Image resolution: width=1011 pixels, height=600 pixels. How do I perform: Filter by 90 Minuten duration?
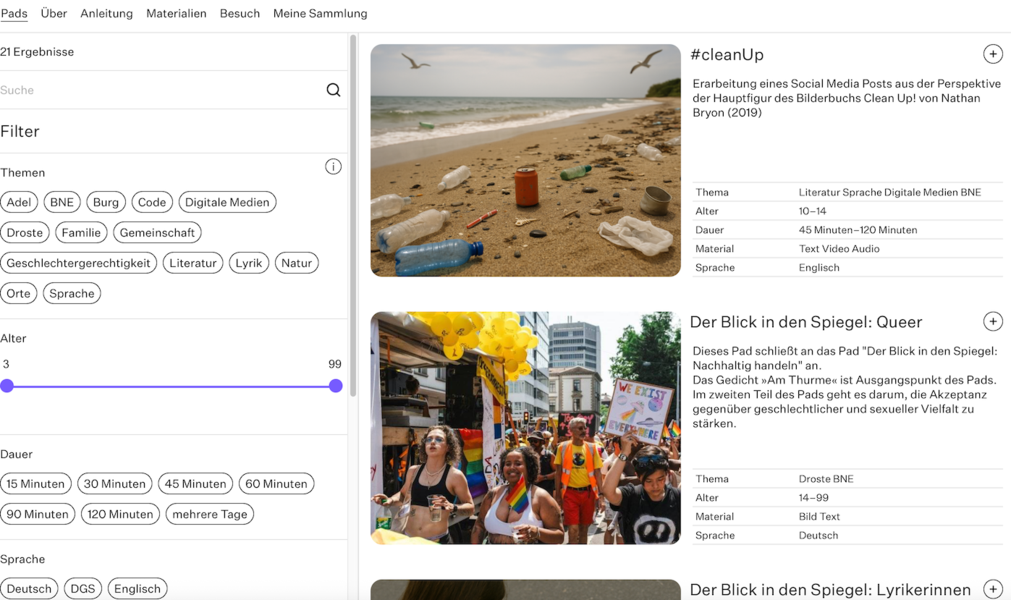(x=38, y=514)
